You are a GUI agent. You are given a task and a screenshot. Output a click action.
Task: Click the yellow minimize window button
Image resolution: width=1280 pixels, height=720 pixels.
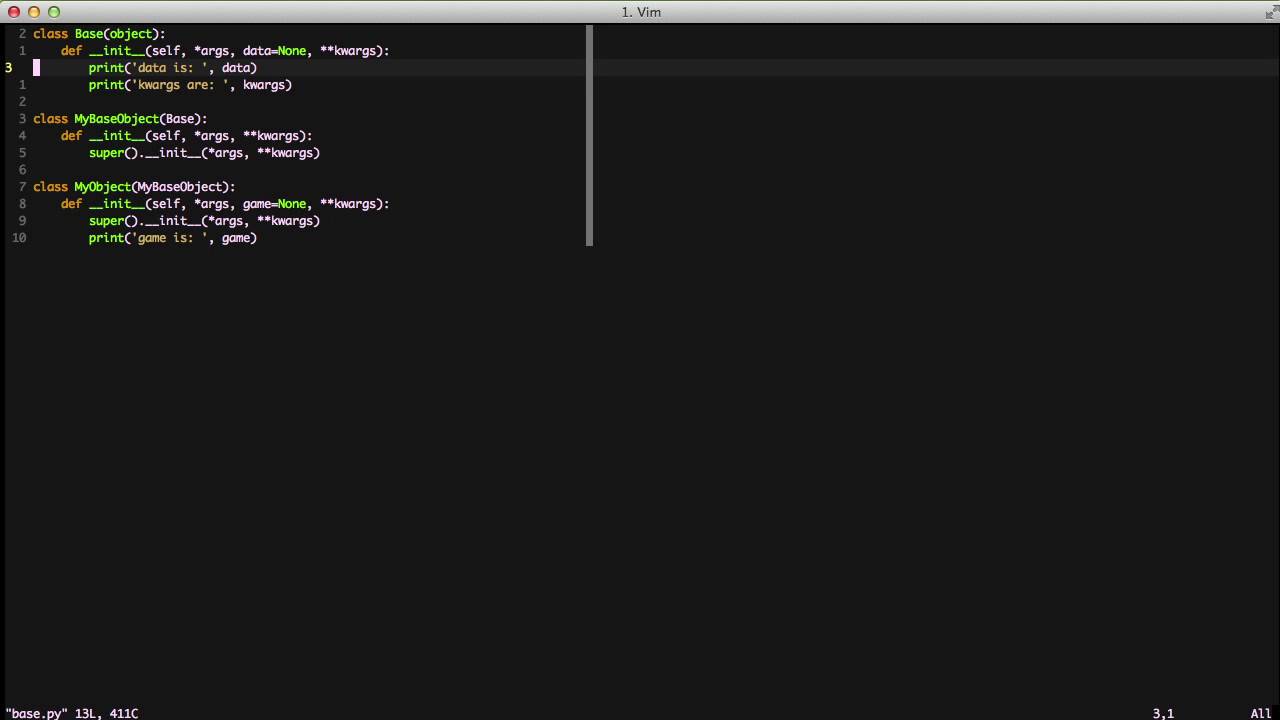tap(34, 12)
